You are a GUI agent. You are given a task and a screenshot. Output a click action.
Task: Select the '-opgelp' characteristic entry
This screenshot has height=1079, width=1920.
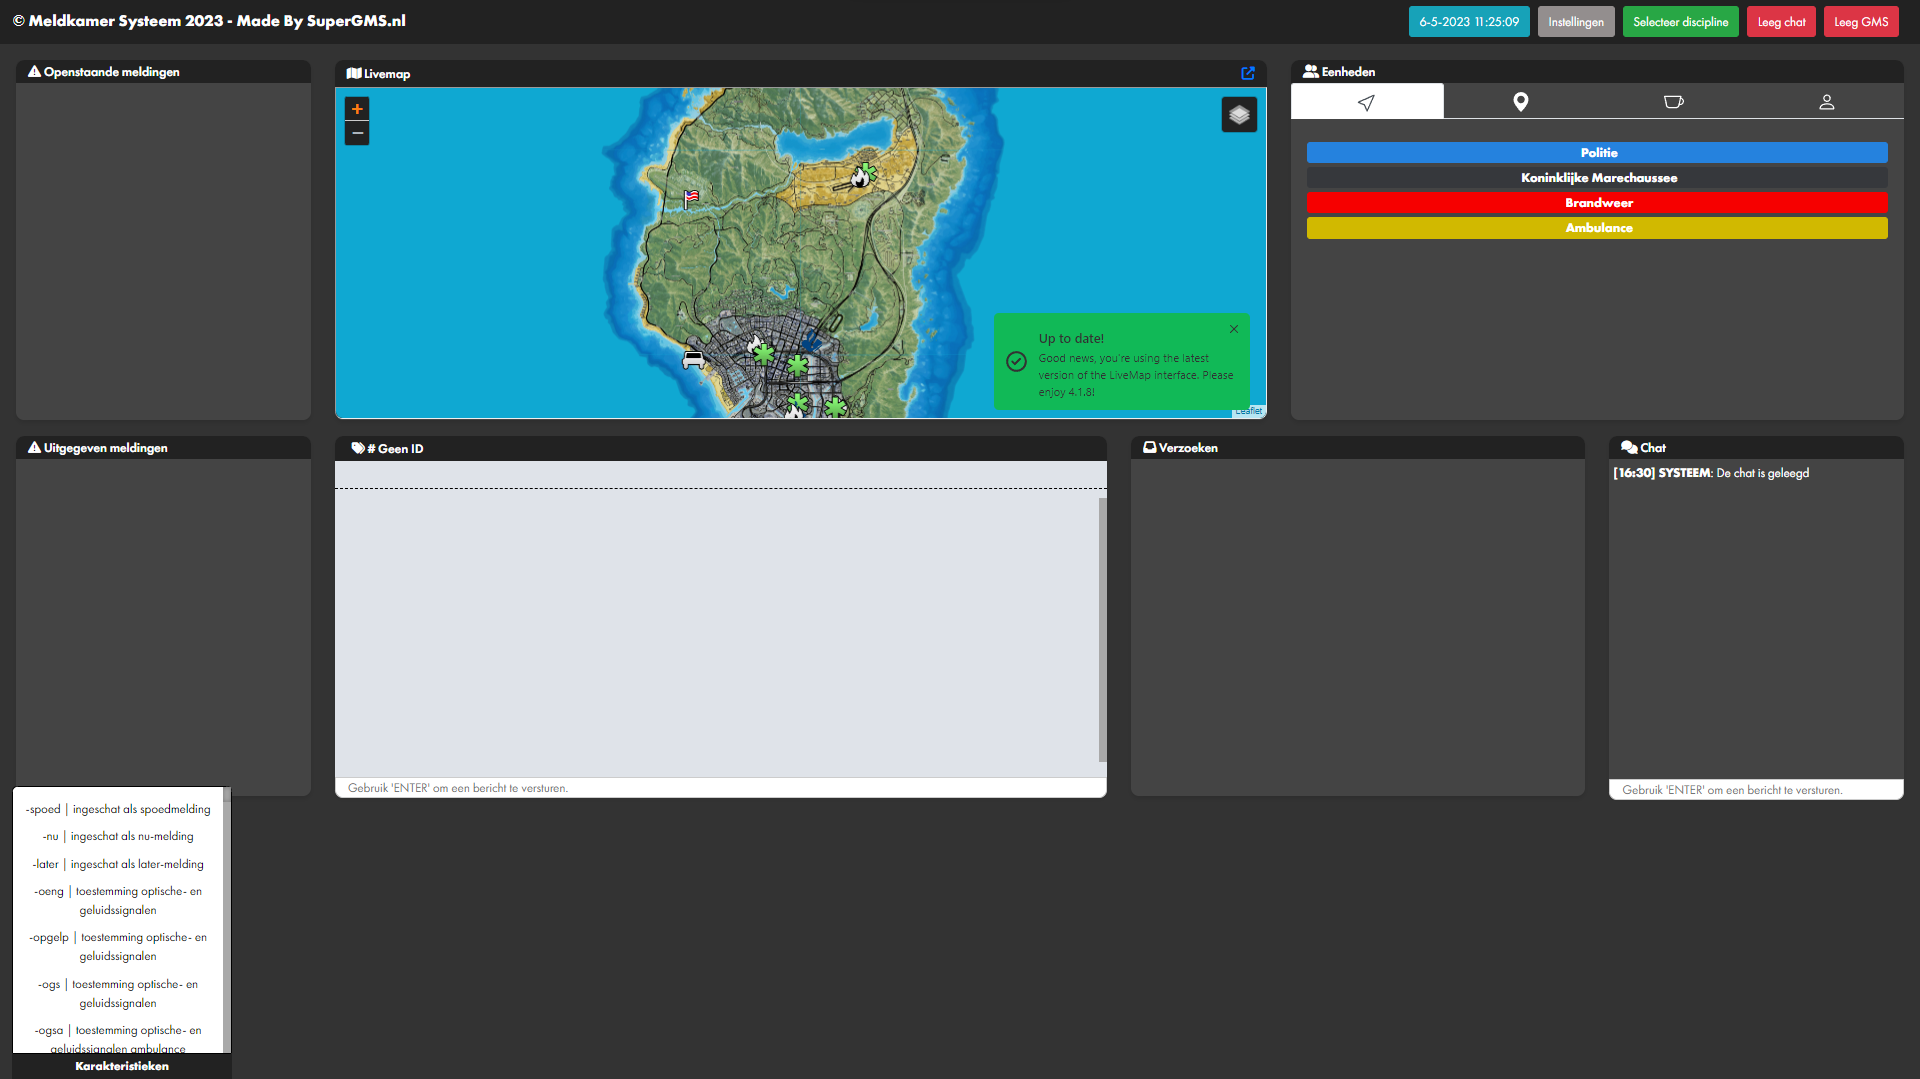[118, 946]
